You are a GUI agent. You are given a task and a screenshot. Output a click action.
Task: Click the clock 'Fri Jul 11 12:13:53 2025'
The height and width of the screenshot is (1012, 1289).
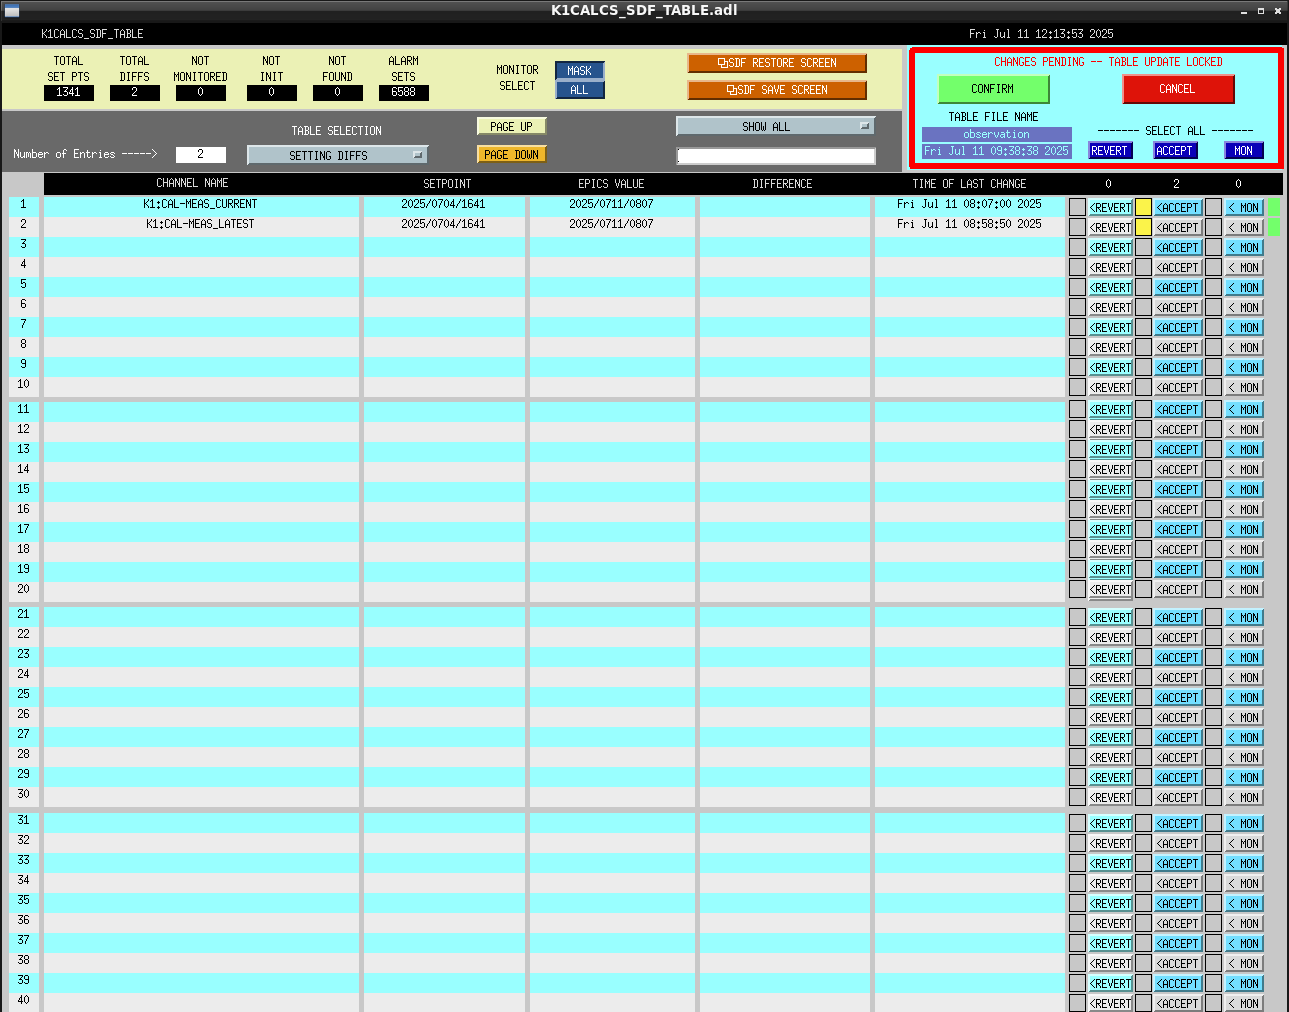tap(1041, 34)
